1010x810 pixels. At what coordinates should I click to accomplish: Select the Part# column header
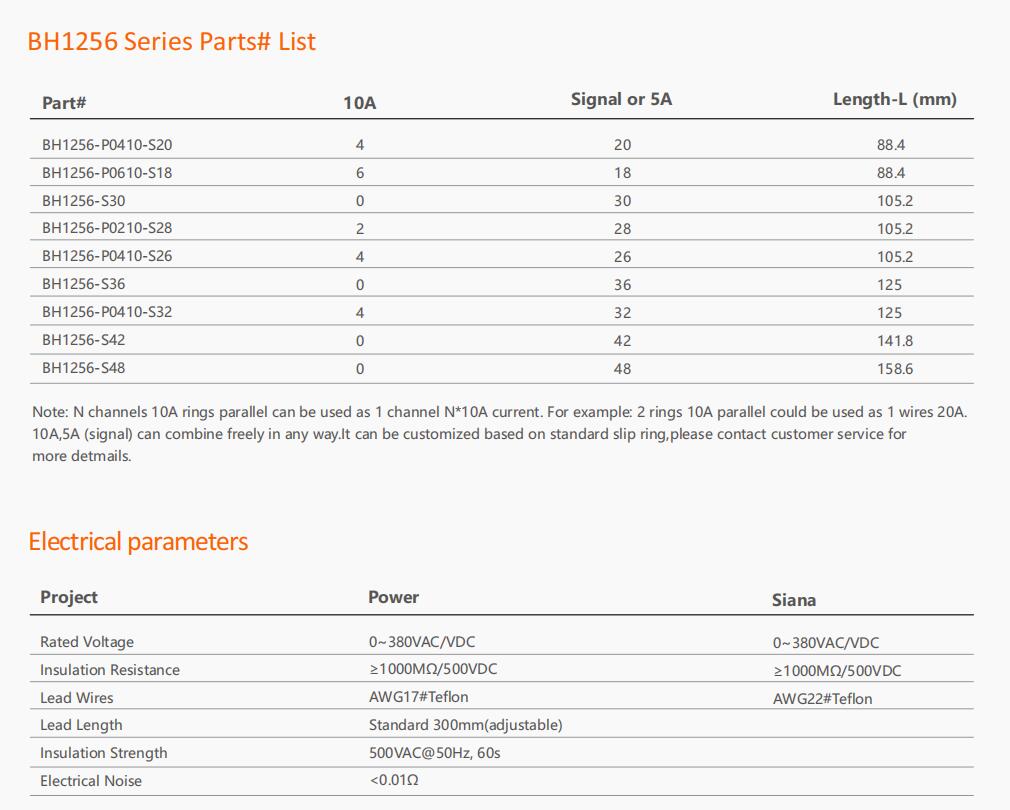(64, 103)
